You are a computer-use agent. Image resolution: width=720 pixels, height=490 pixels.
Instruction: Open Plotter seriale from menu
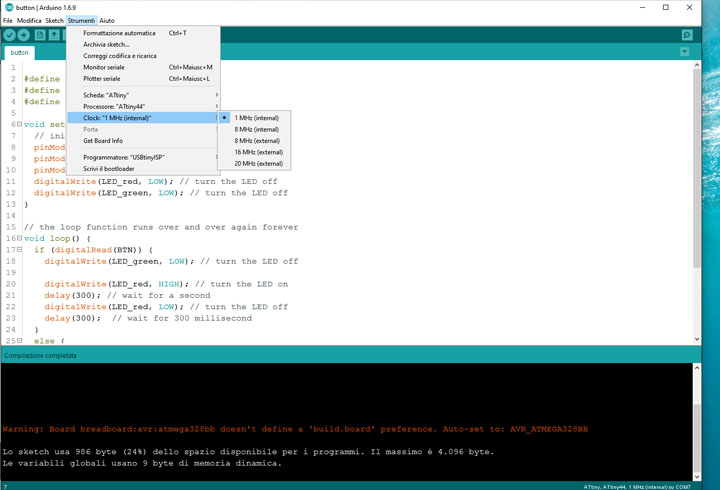[x=143, y=79]
